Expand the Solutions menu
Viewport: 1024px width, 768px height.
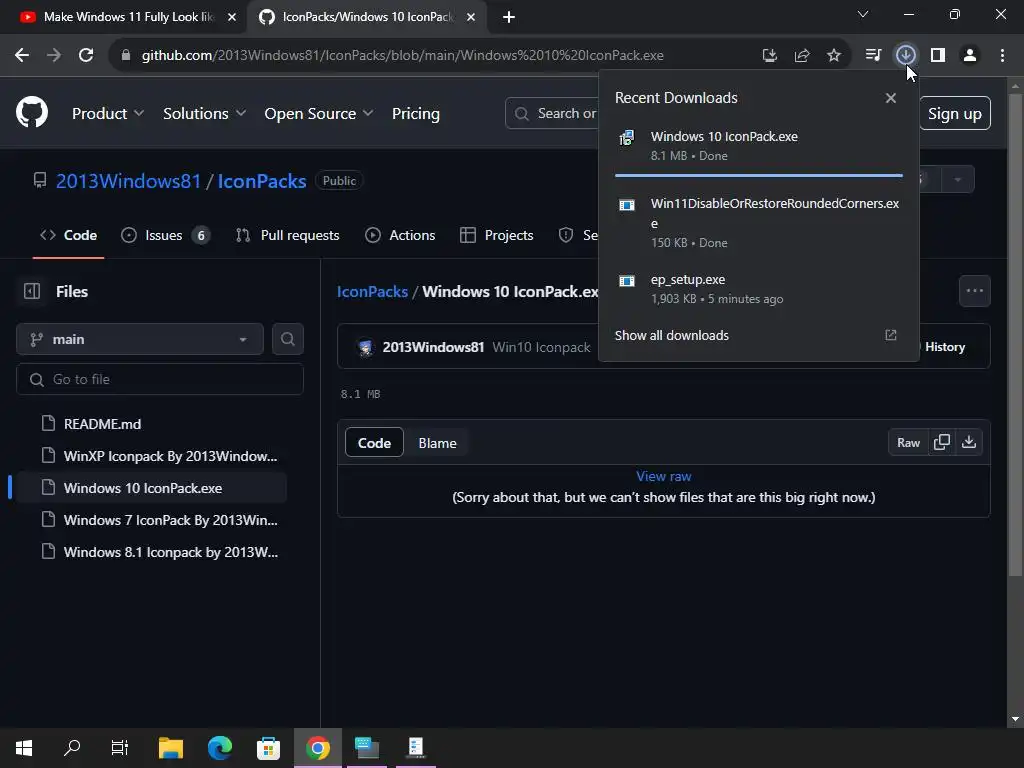tap(204, 114)
